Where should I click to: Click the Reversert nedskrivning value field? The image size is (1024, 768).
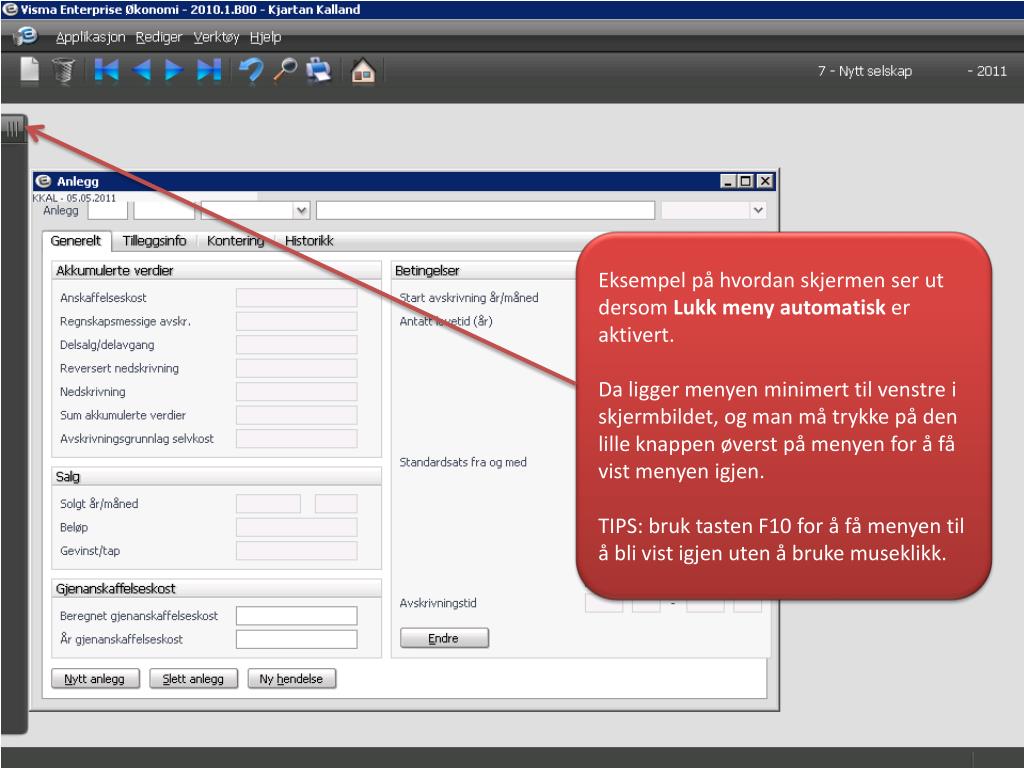click(296, 368)
